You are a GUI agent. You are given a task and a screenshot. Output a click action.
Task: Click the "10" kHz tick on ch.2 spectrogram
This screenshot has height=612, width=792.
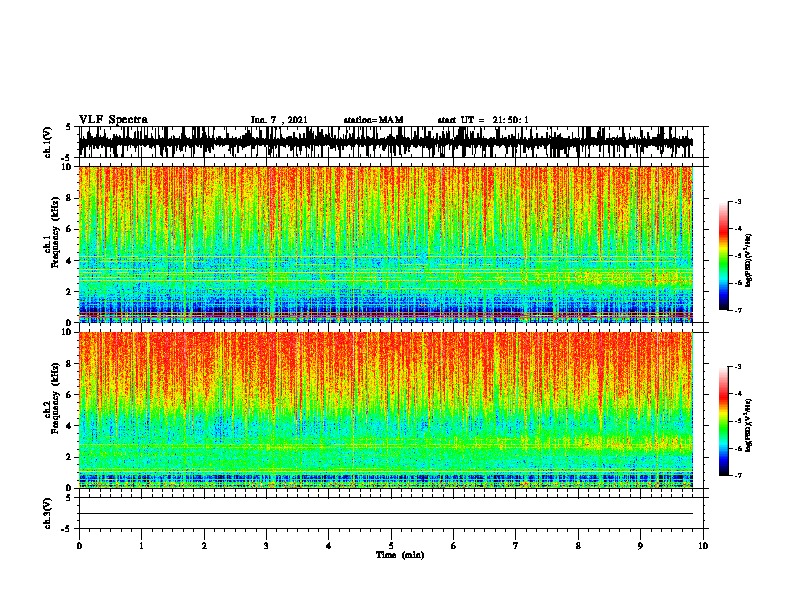coord(68,332)
